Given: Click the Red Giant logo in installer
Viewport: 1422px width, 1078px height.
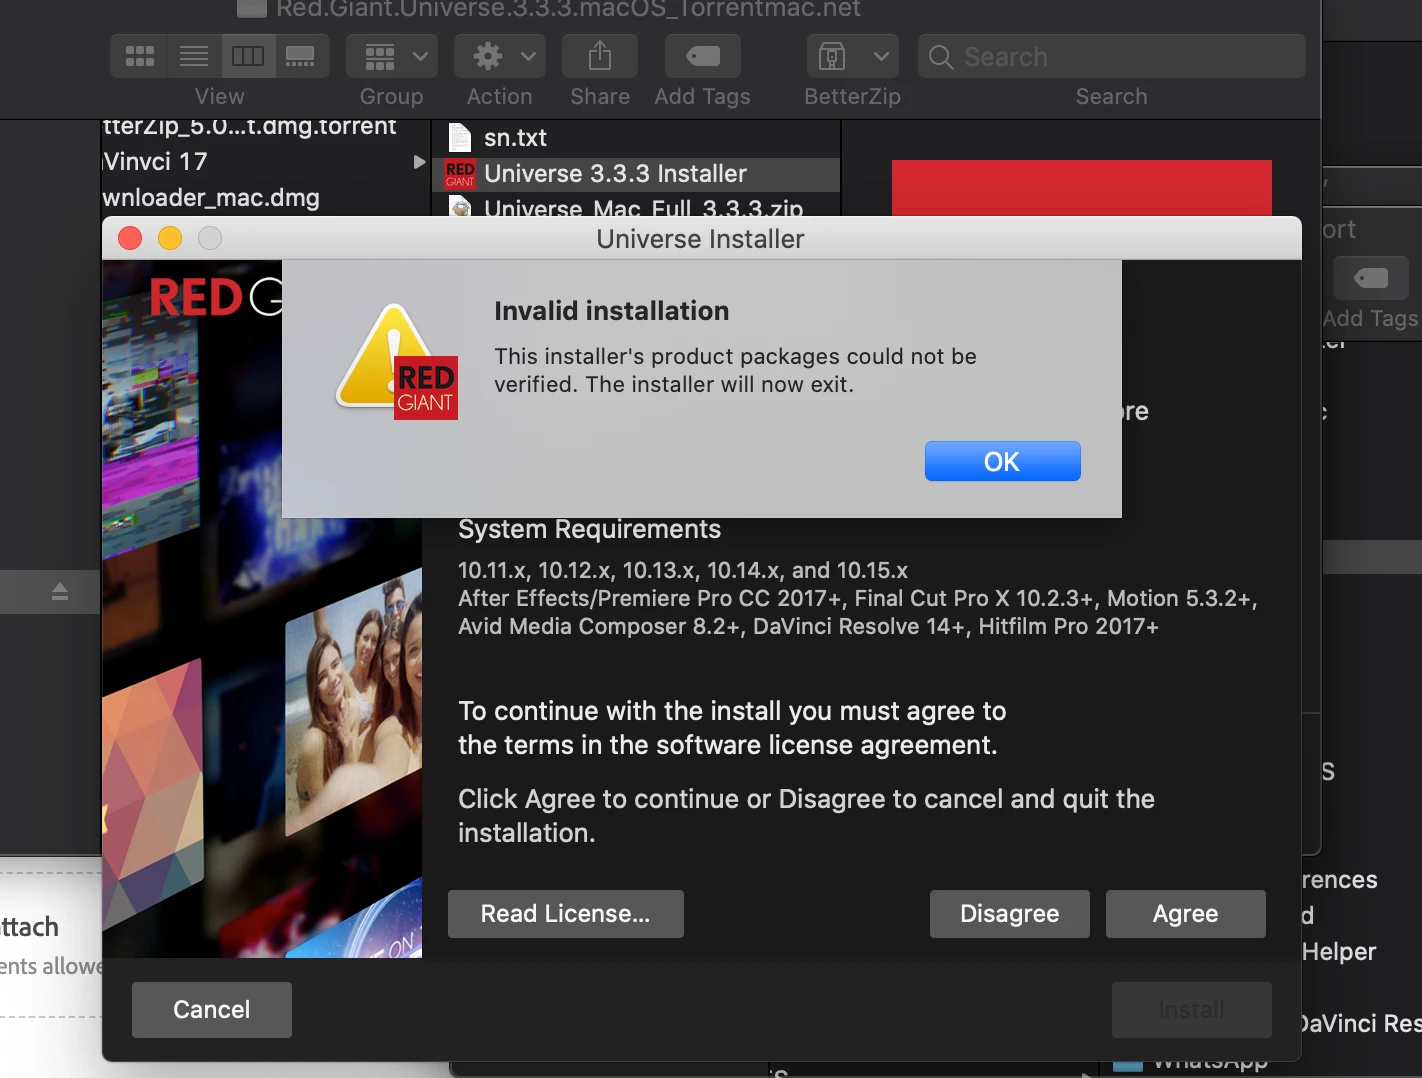Looking at the screenshot, I should coord(214,297).
